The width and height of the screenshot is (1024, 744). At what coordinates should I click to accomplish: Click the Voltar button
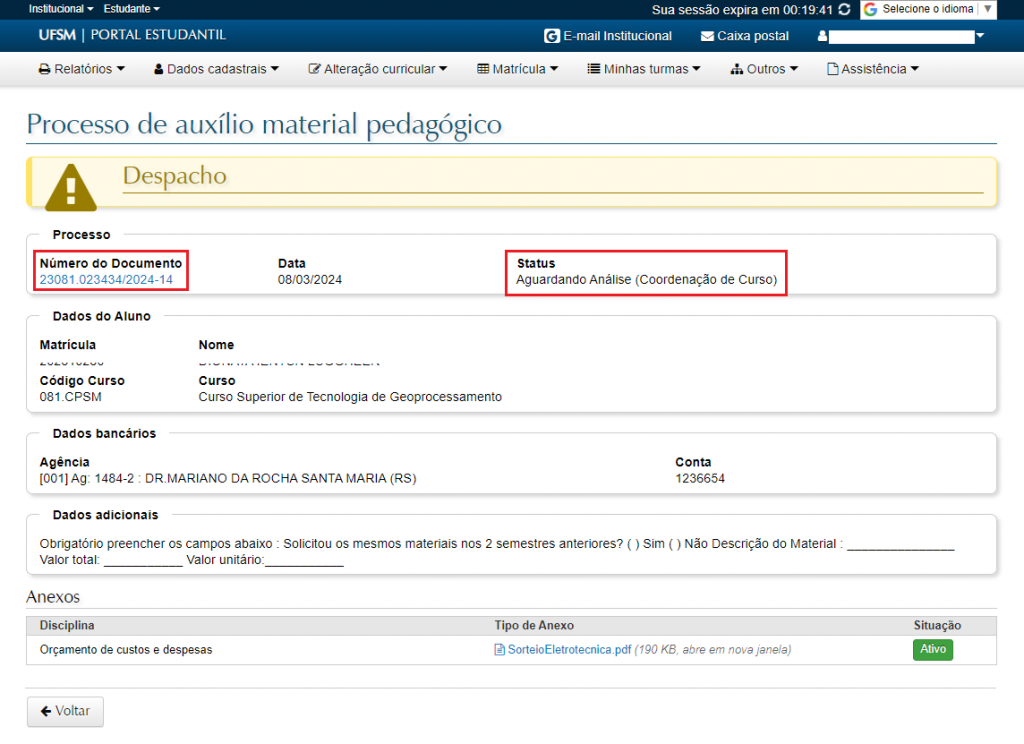[x=65, y=711]
